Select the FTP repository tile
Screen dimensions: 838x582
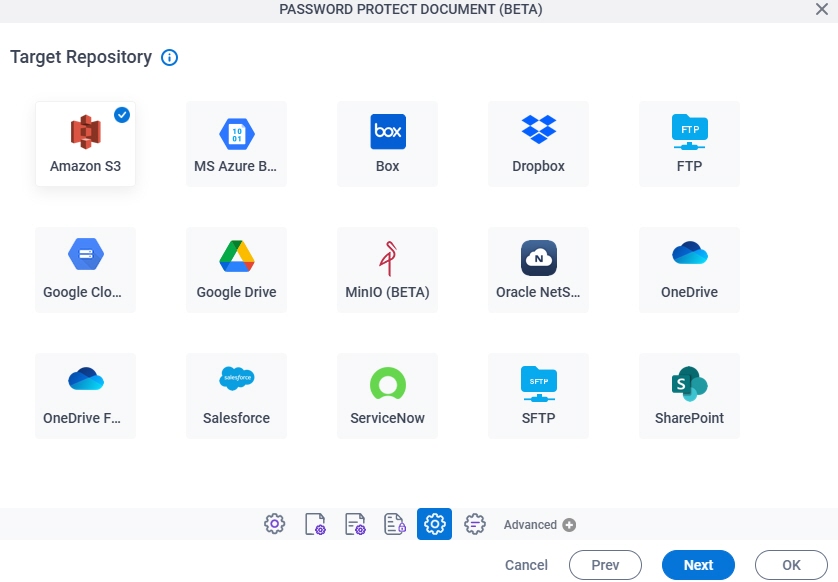[689, 144]
